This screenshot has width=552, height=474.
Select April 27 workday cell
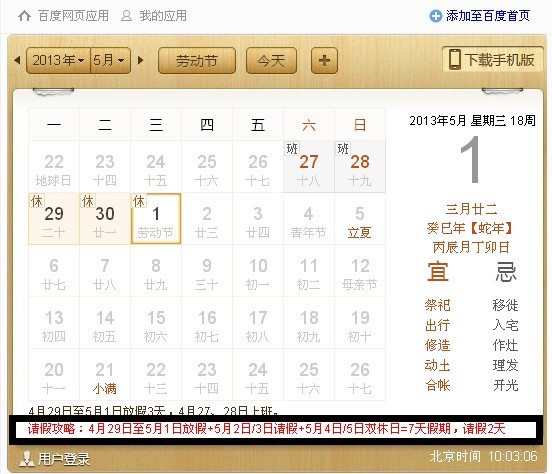point(309,167)
